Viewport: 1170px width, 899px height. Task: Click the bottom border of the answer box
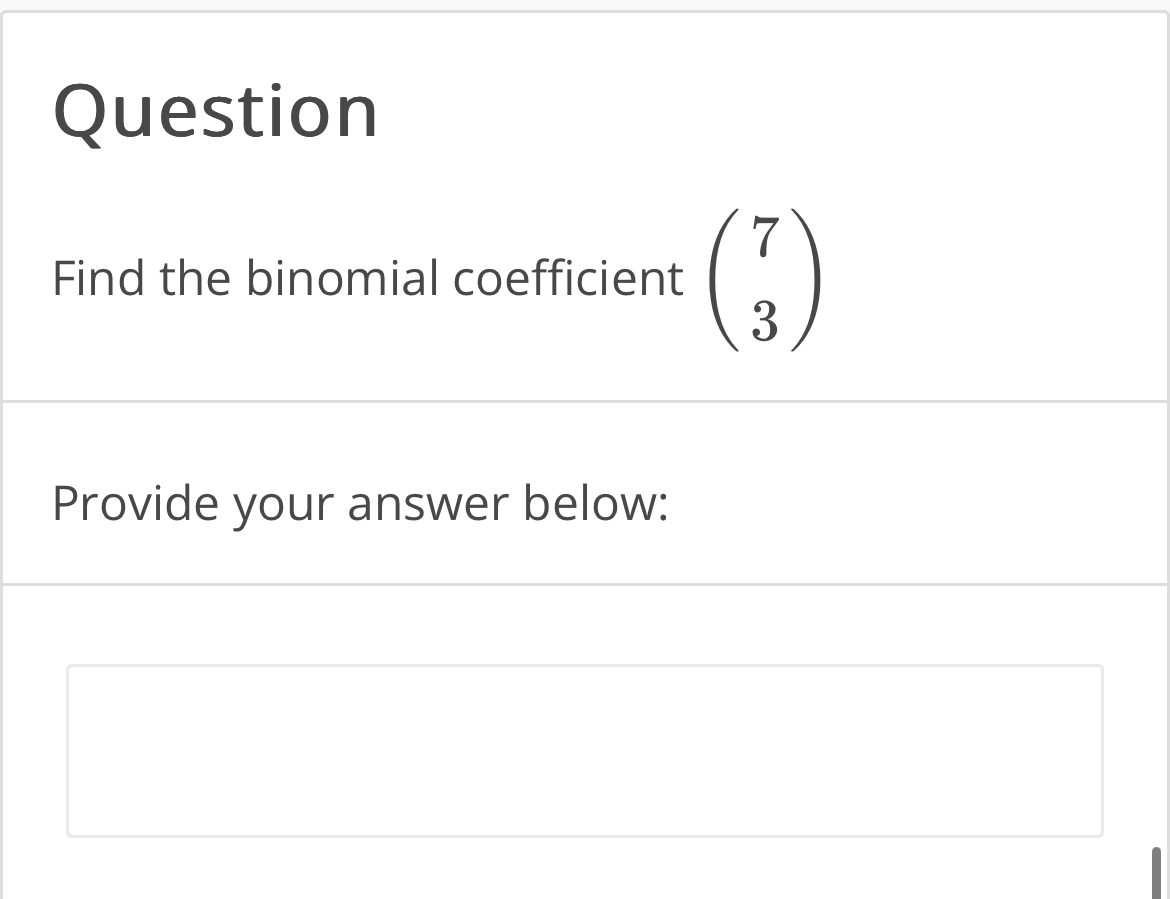(x=585, y=836)
